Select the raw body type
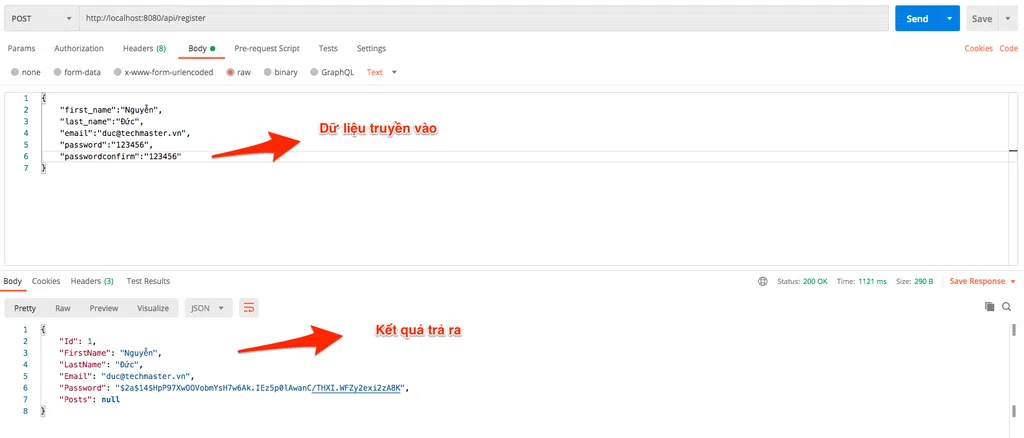1024x438 pixels. coord(239,72)
